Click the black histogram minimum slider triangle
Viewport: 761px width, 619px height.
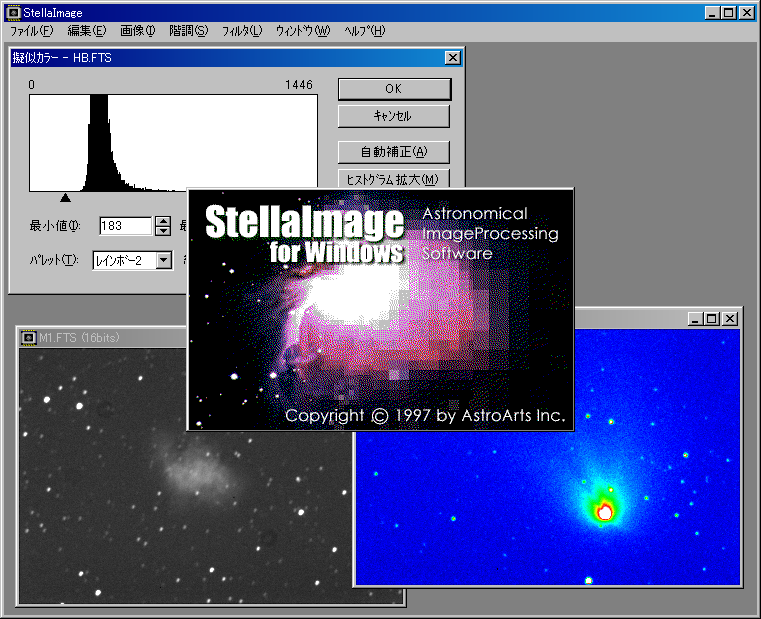65,197
